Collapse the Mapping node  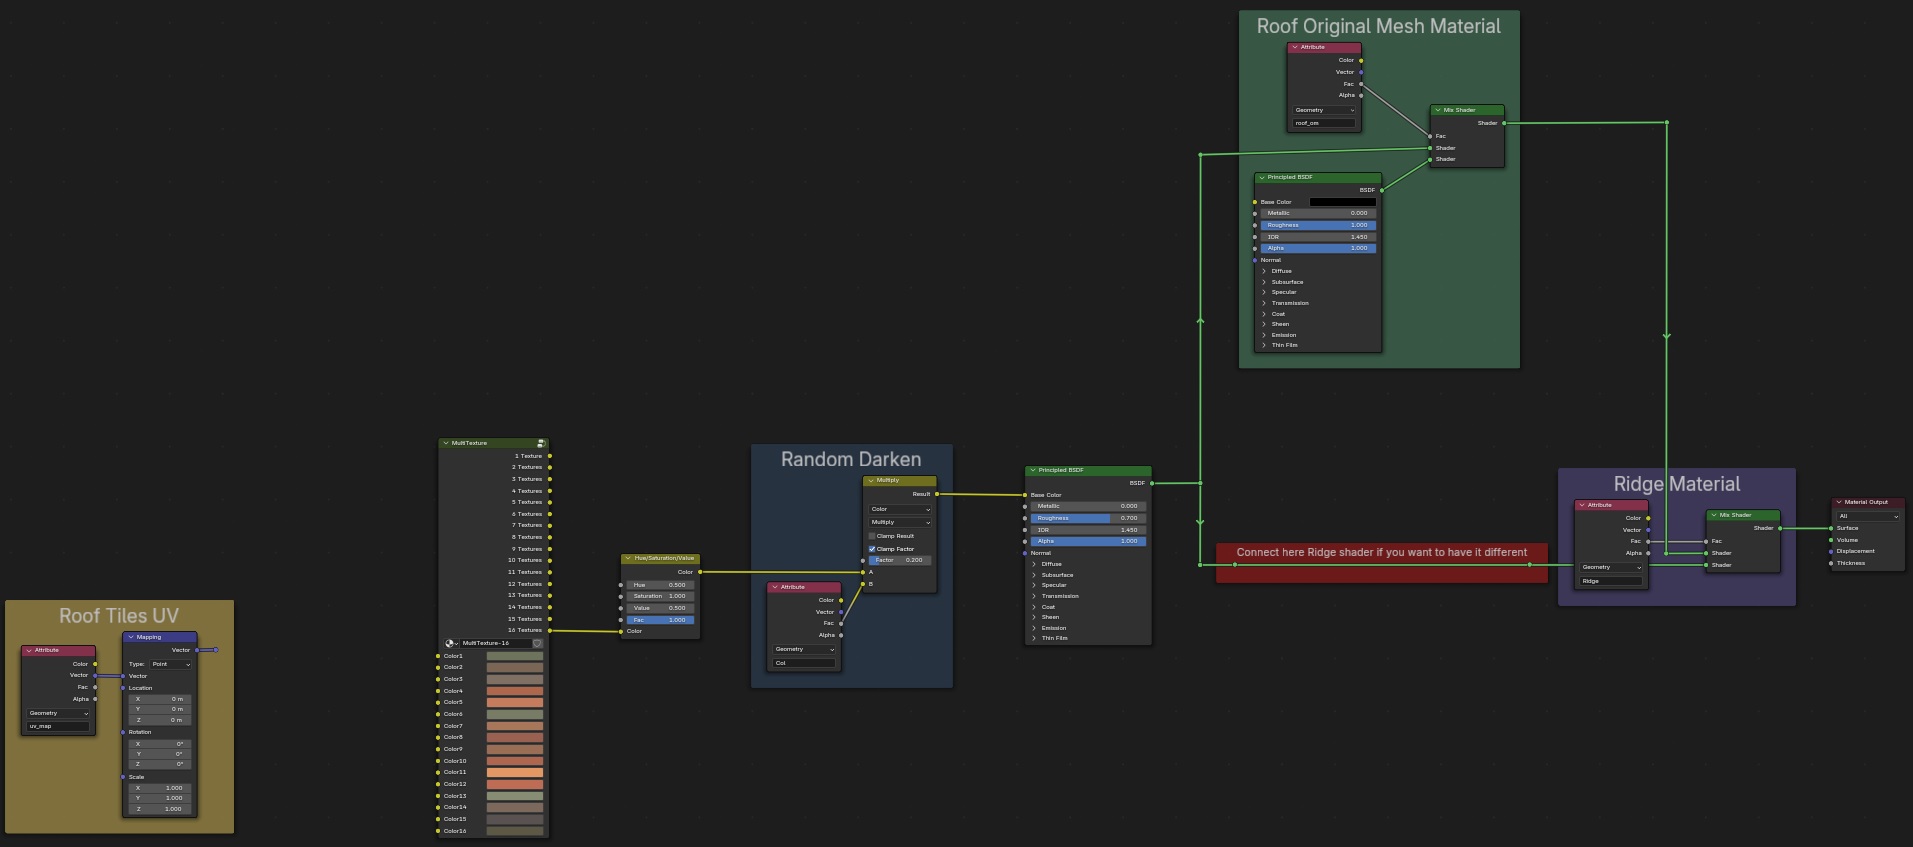[131, 637]
